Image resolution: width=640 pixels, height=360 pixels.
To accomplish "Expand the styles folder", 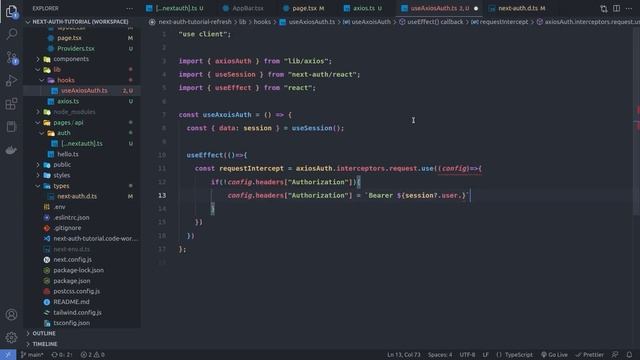I will coord(82,175).
